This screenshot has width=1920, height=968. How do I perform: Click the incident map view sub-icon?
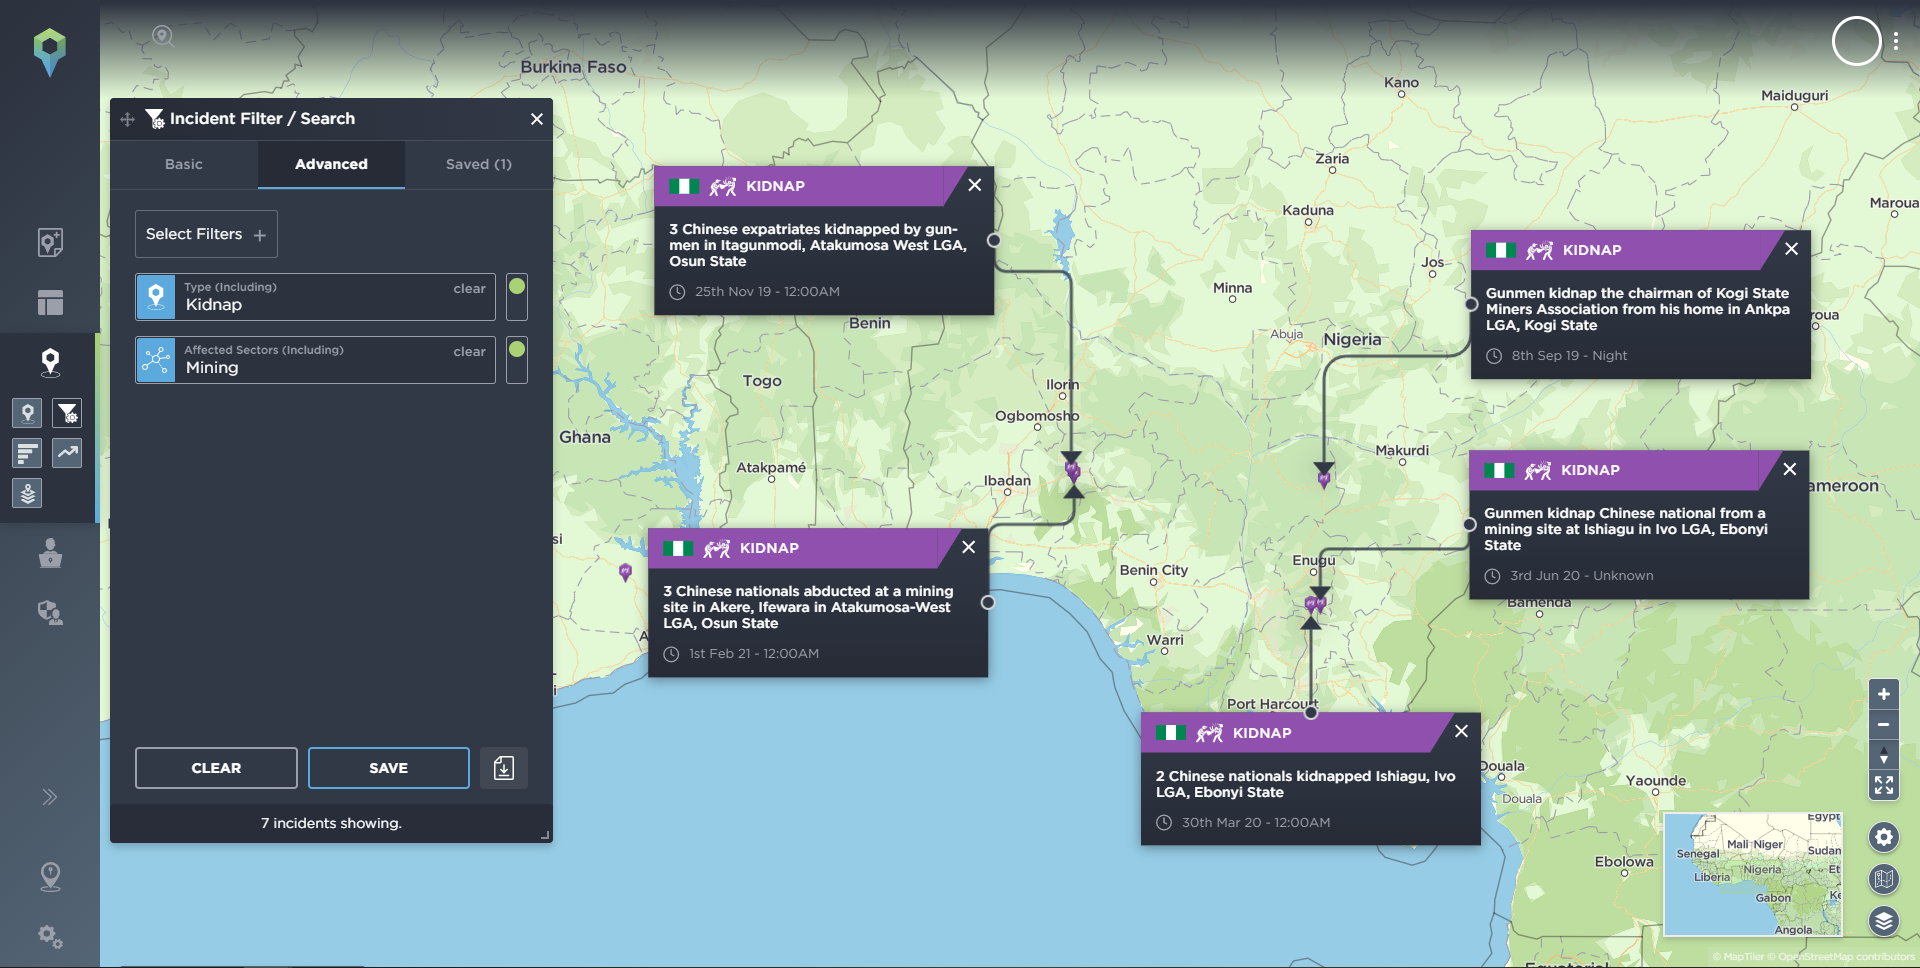point(28,413)
